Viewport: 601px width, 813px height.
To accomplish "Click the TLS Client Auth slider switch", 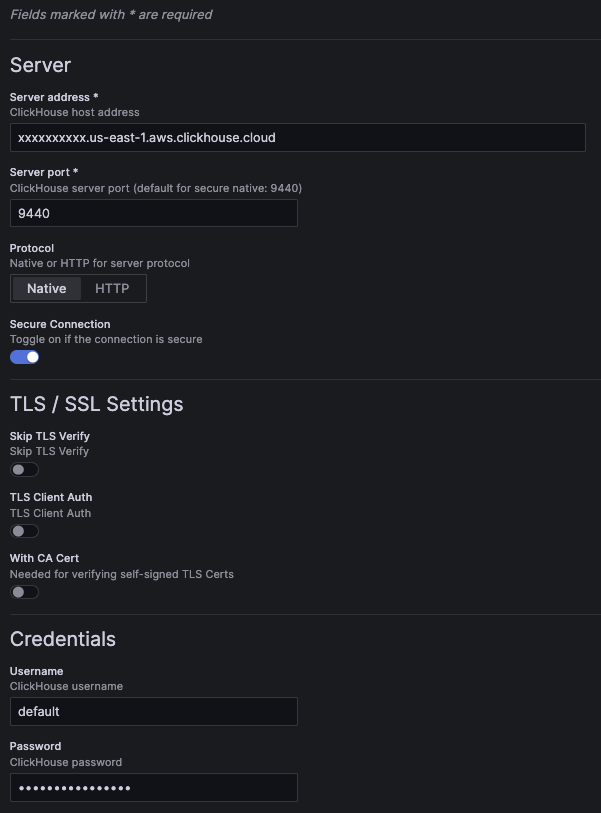I will 24,530.
